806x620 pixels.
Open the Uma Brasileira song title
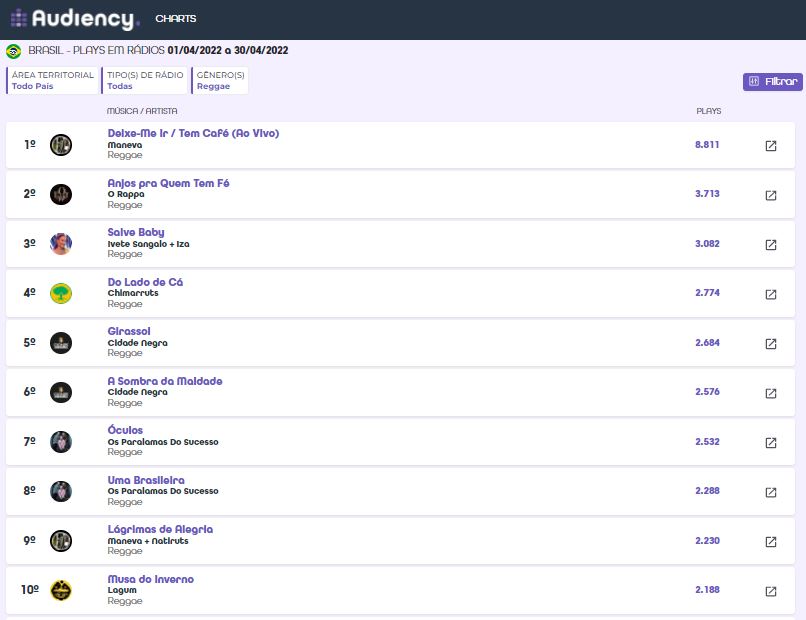pyautogui.click(x=146, y=480)
